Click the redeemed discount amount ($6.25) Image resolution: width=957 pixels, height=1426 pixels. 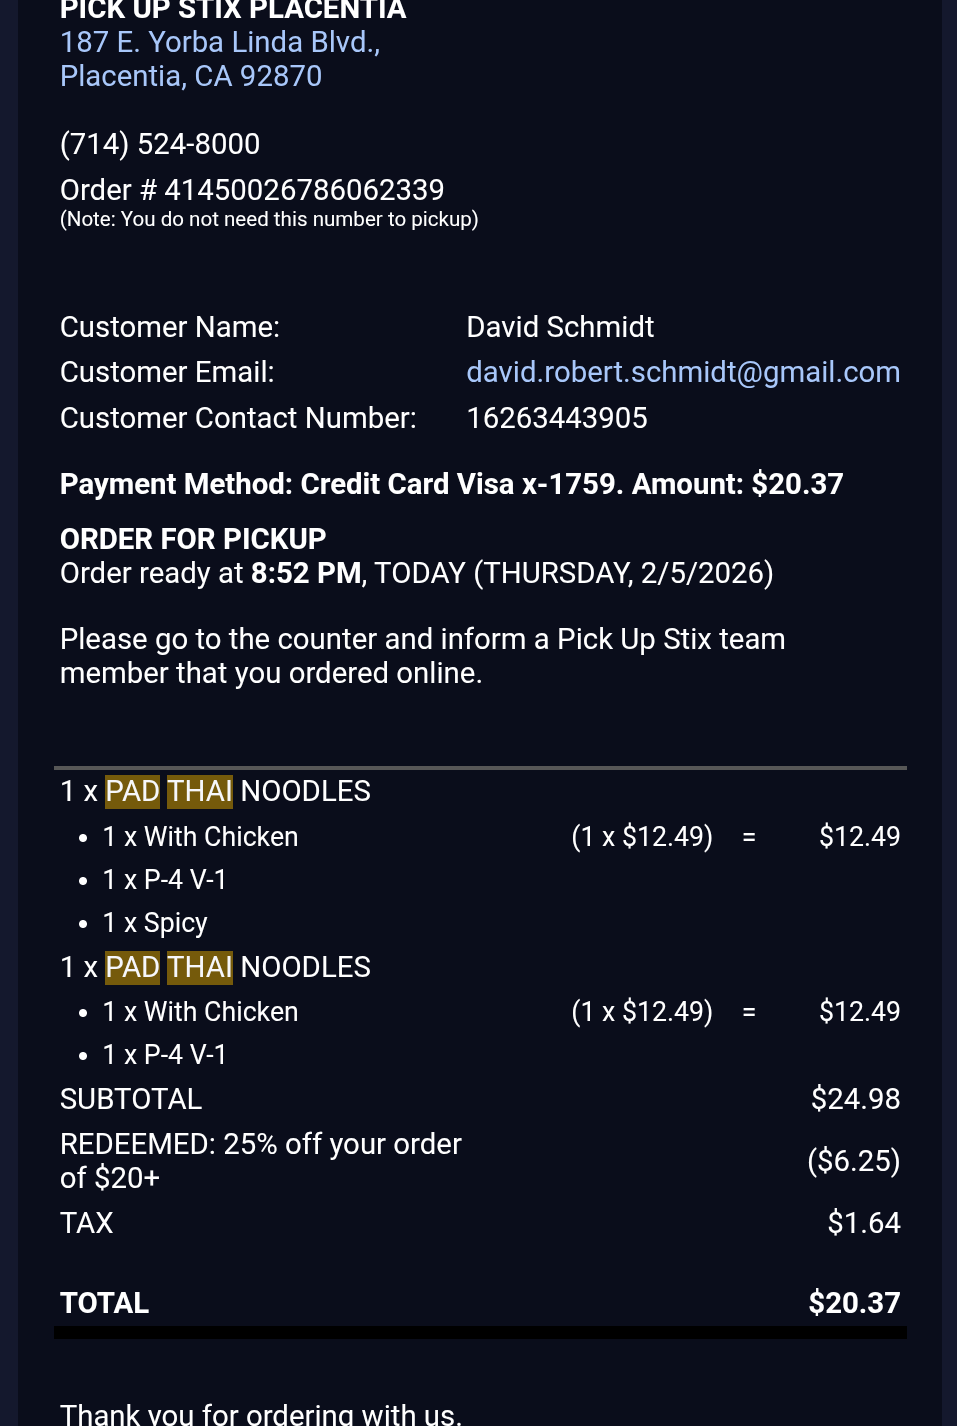(853, 1161)
